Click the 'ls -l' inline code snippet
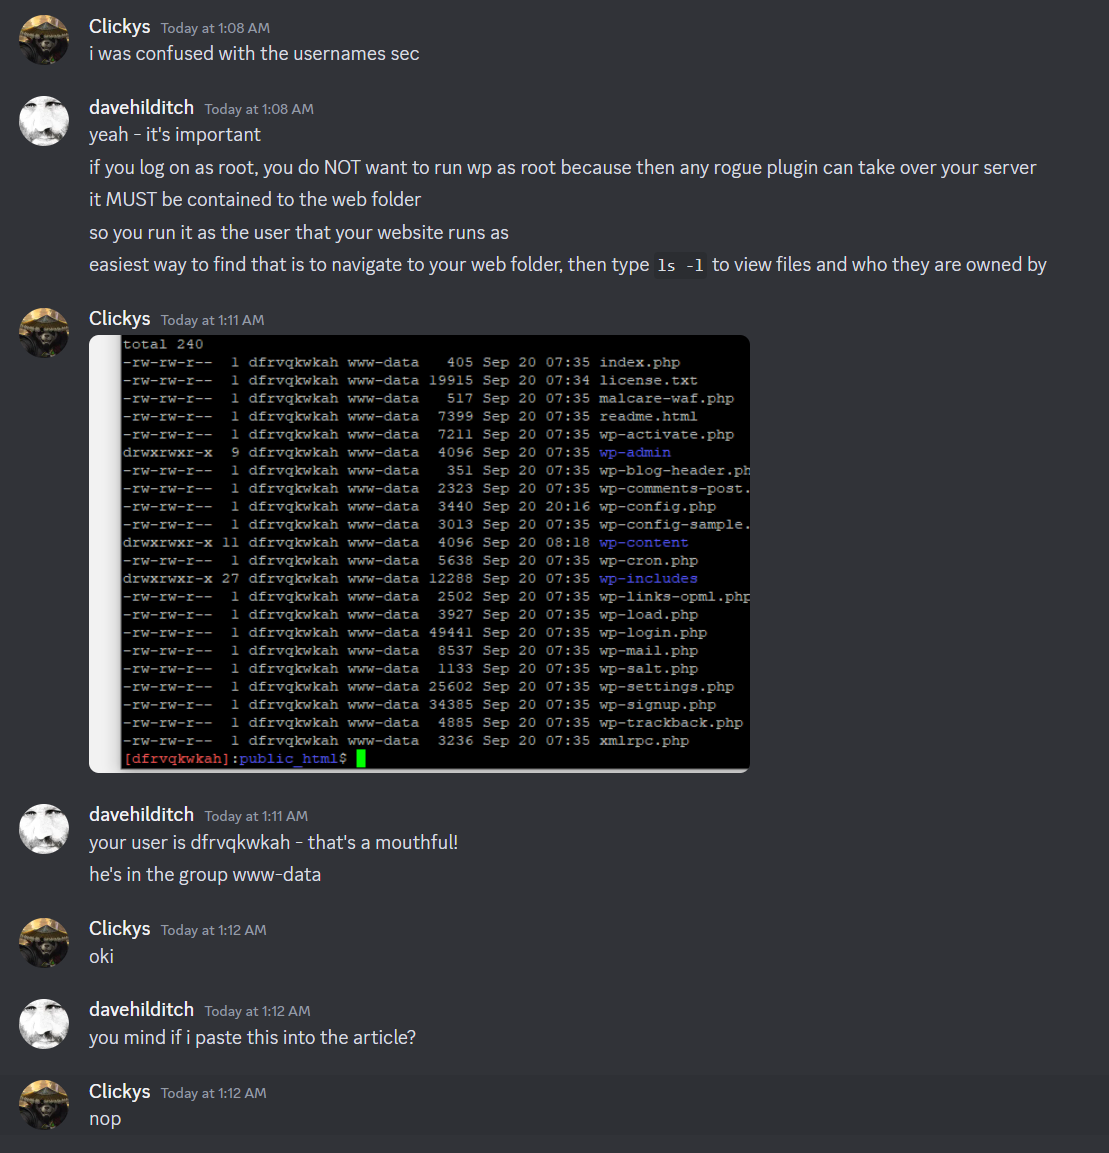Image resolution: width=1109 pixels, height=1153 pixels. coord(680,265)
